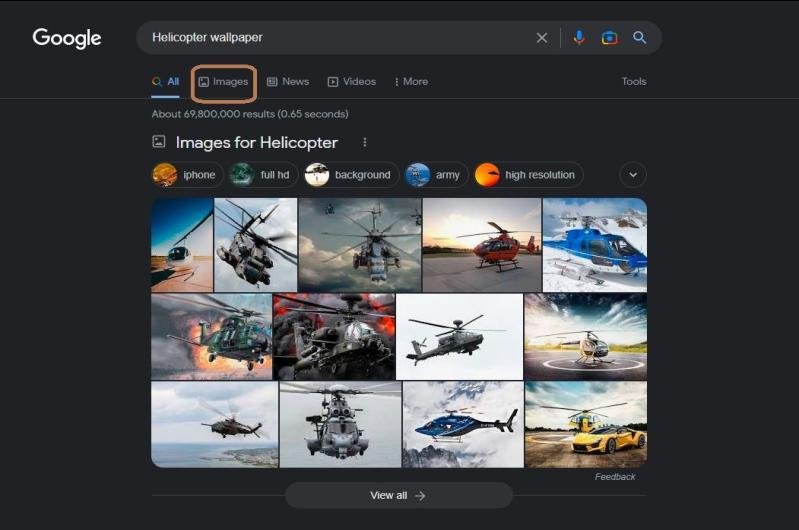Click the View all button
Screen dimensions: 799x530
click(x=398, y=495)
